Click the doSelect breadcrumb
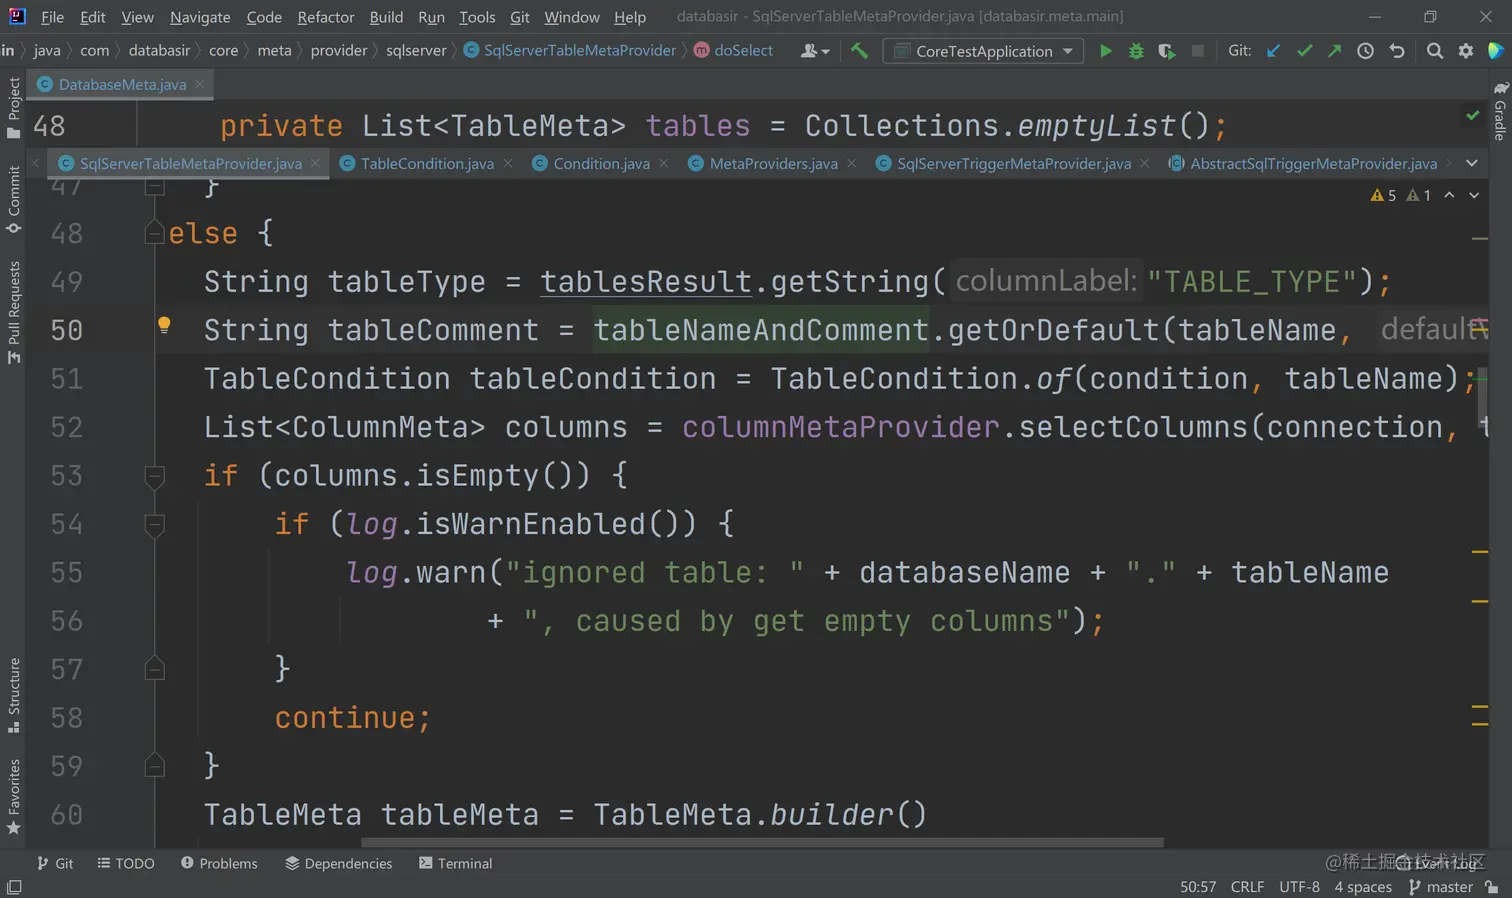Image resolution: width=1512 pixels, height=898 pixels. (733, 51)
